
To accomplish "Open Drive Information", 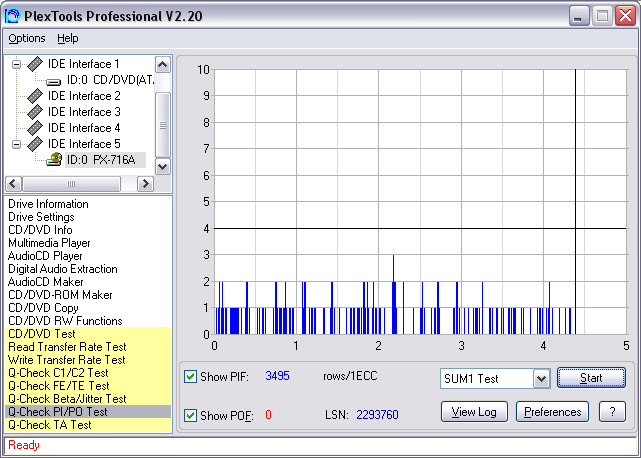I will pos(48,204).
